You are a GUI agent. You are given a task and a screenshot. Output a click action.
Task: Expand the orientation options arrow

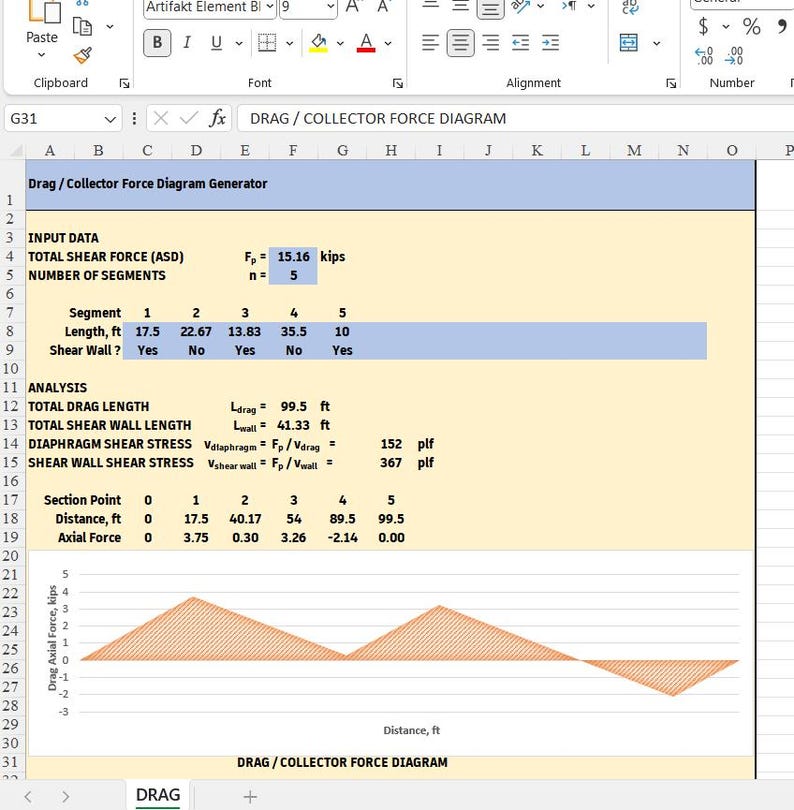click(x=540, y=6)
